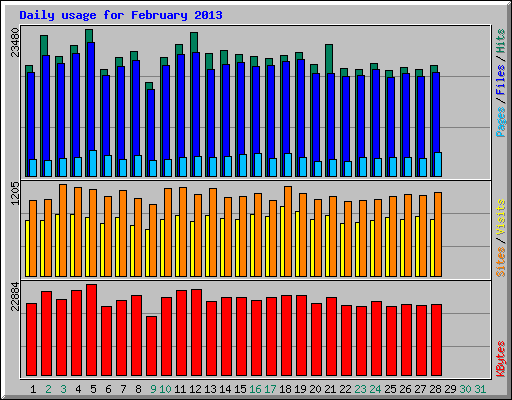Image resolution: width=512 pixels, height=400 pixels.
Task: Select the yellow sites bar for day 9
Action: [x=147, y=253]
